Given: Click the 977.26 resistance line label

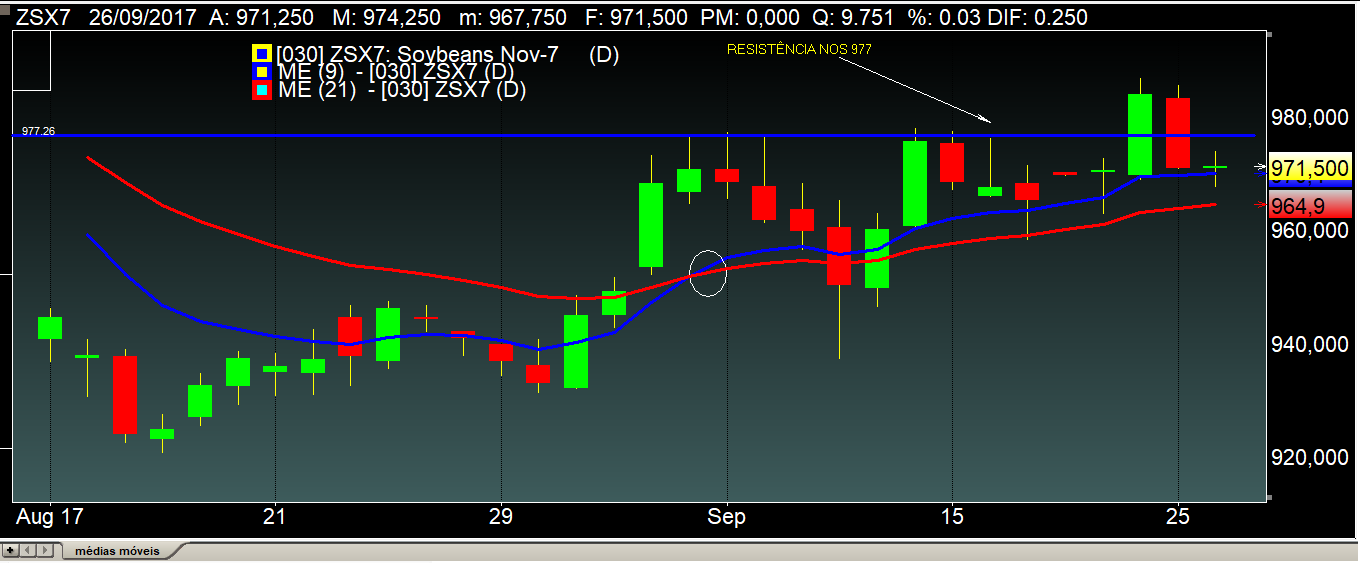Looking at the screenshot, I should (37, 130).
